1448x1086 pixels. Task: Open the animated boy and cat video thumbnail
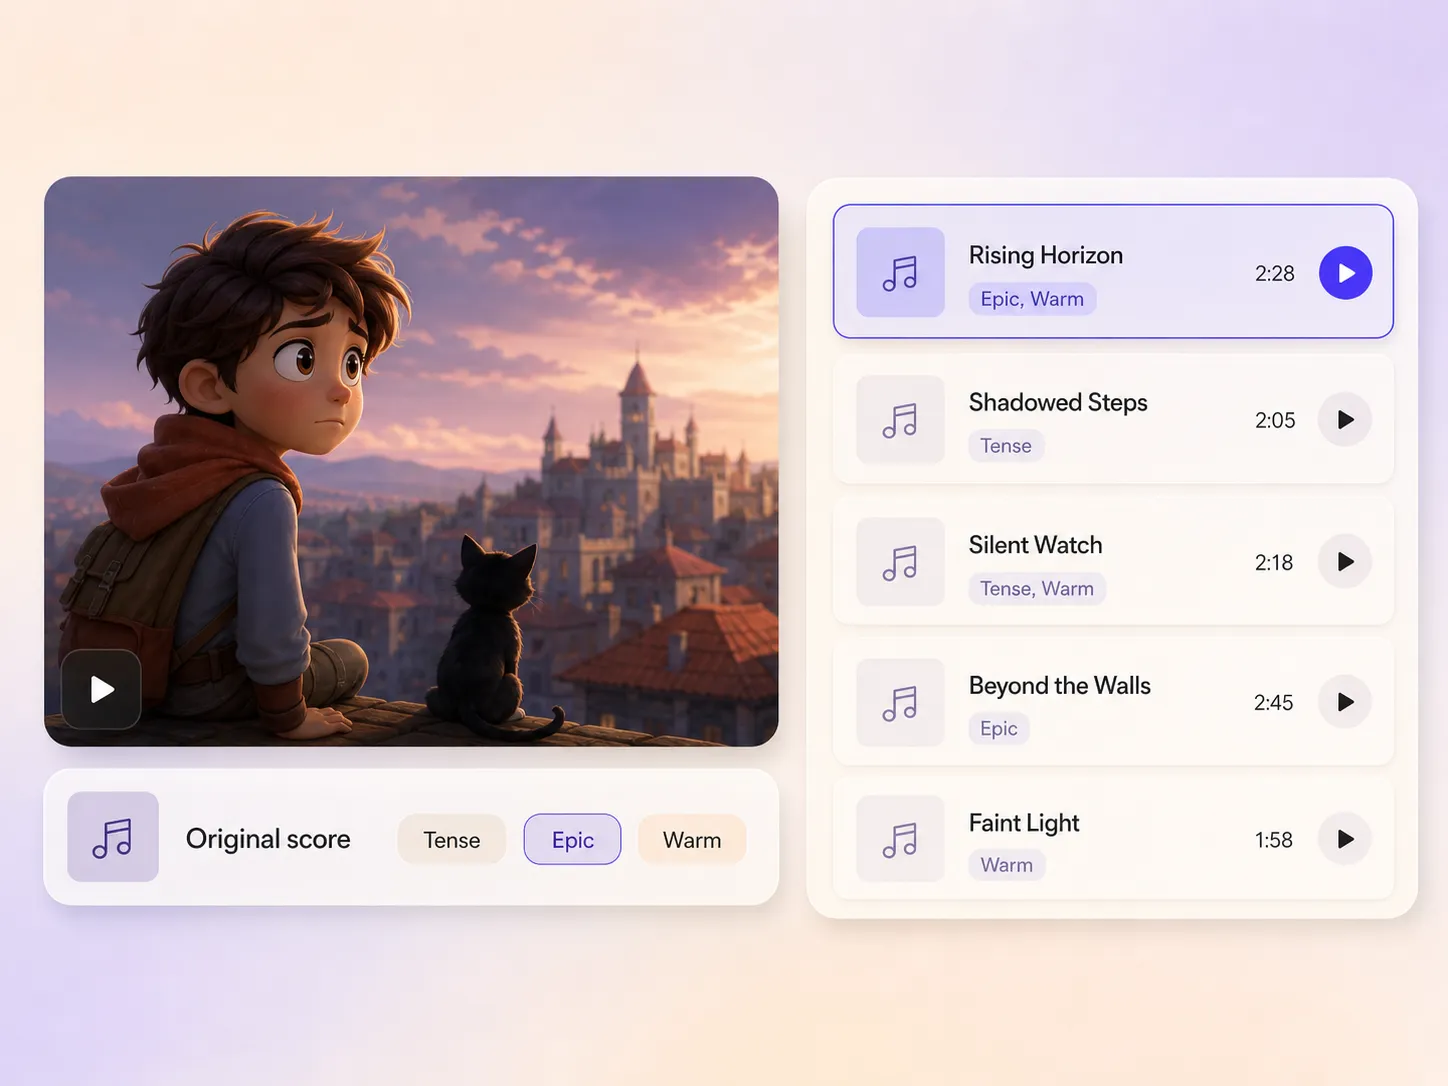(x=411, y=461)
